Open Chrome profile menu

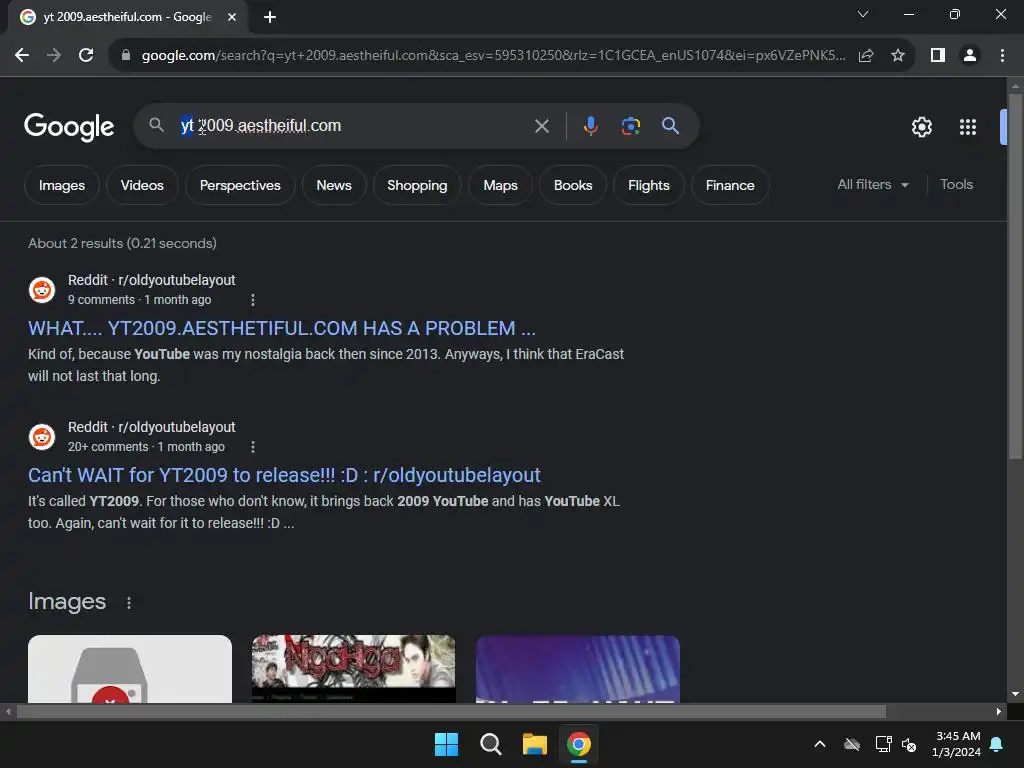point(970,56)
